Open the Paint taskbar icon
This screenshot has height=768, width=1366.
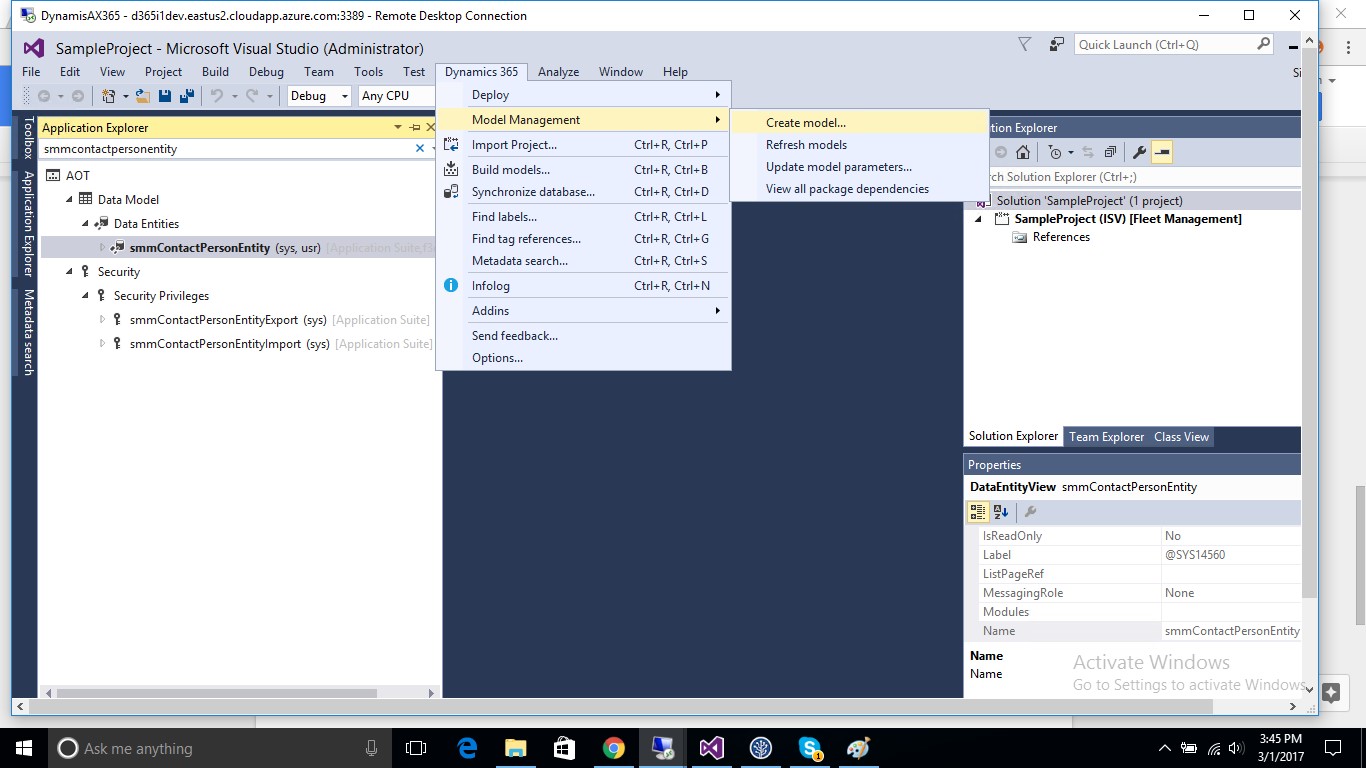point(858,748)
